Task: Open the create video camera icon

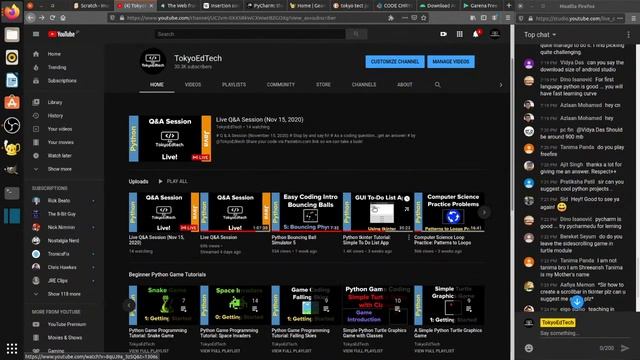Action: (443, 34)
